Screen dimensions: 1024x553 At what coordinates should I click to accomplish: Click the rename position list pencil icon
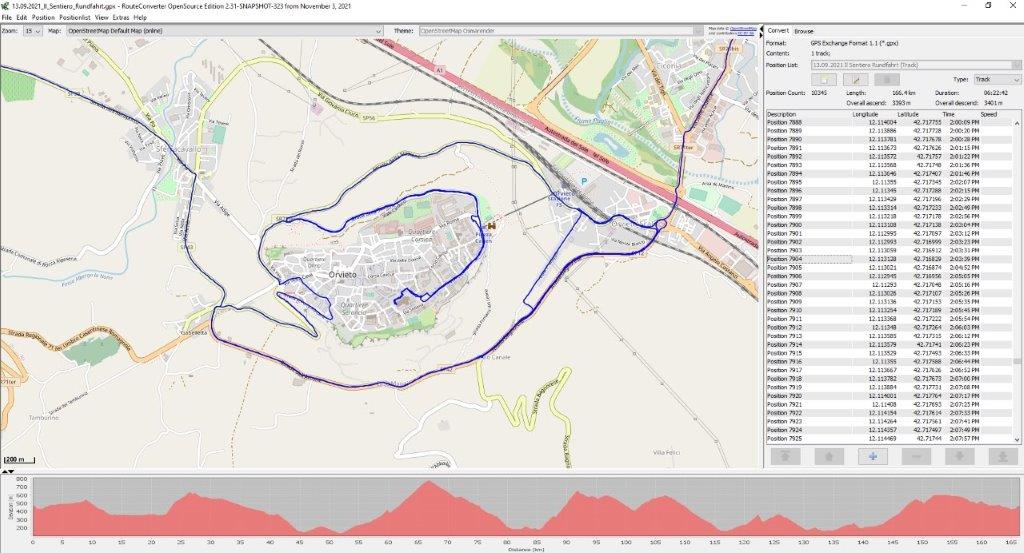tap(855, 79)
